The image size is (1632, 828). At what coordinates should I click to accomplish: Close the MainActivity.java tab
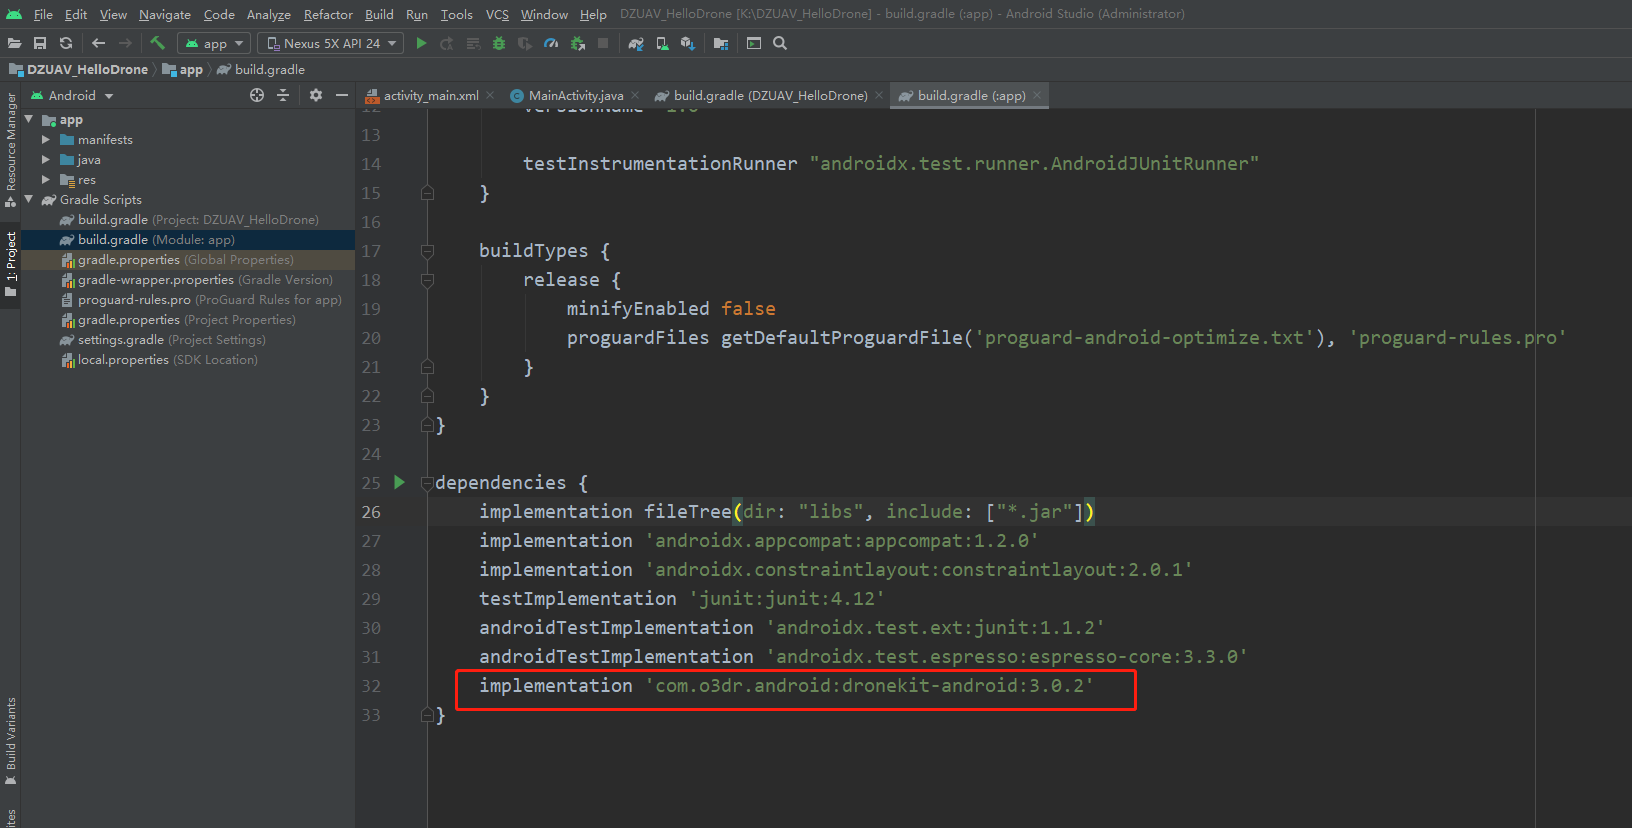point(635,95)
